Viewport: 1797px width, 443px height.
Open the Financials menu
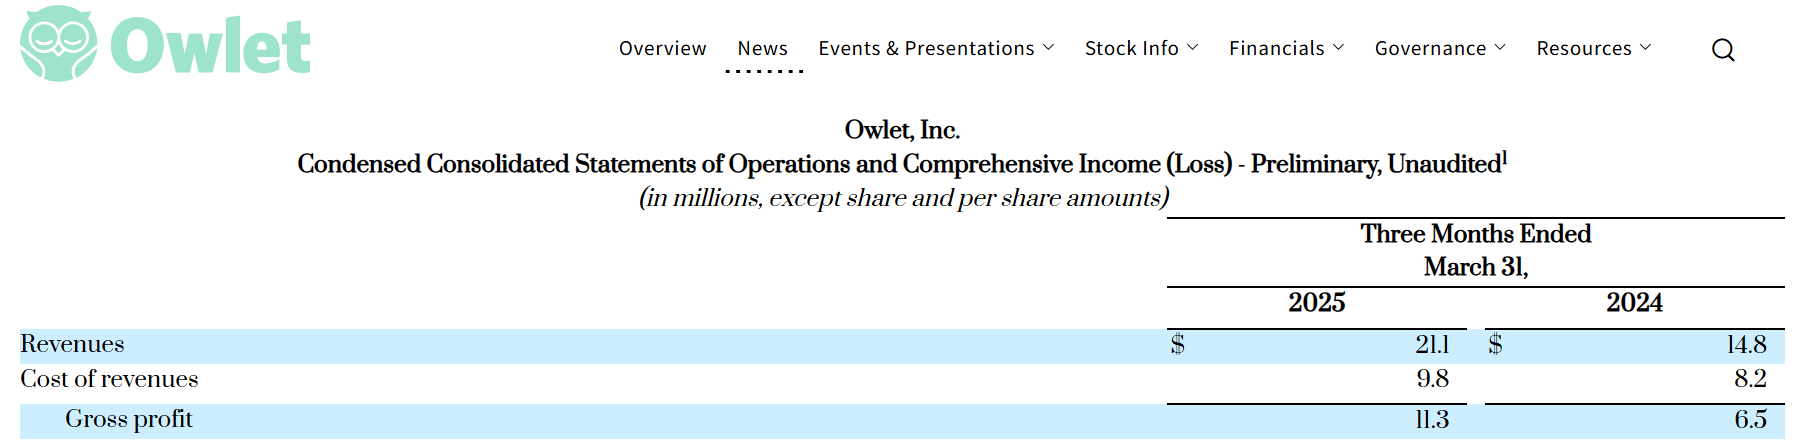pos(1276,49)
